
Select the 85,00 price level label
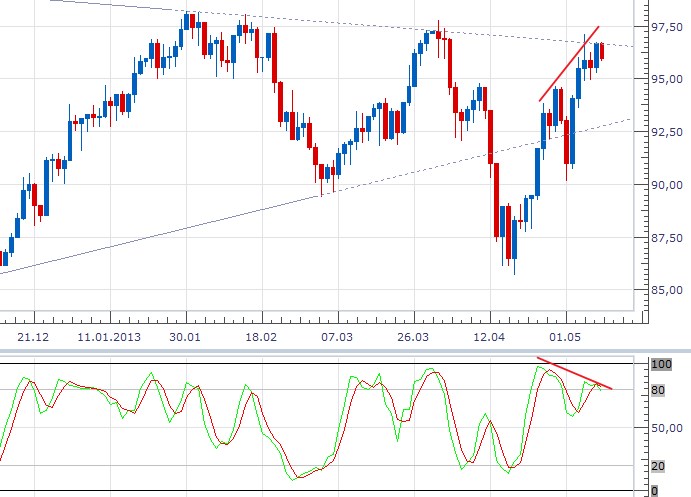coord(667,291)
